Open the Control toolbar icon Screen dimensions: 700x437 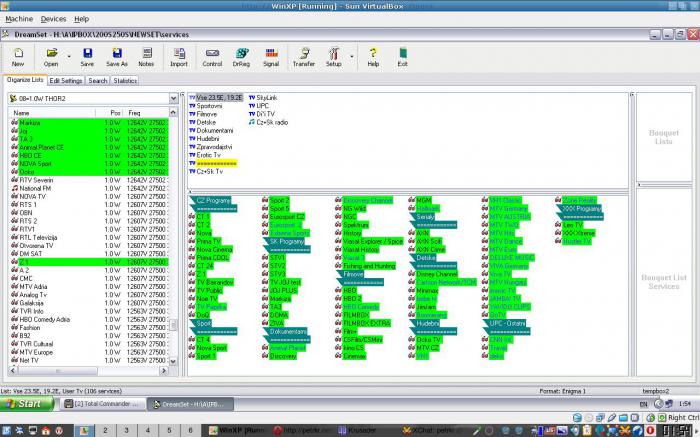point(212,57)
